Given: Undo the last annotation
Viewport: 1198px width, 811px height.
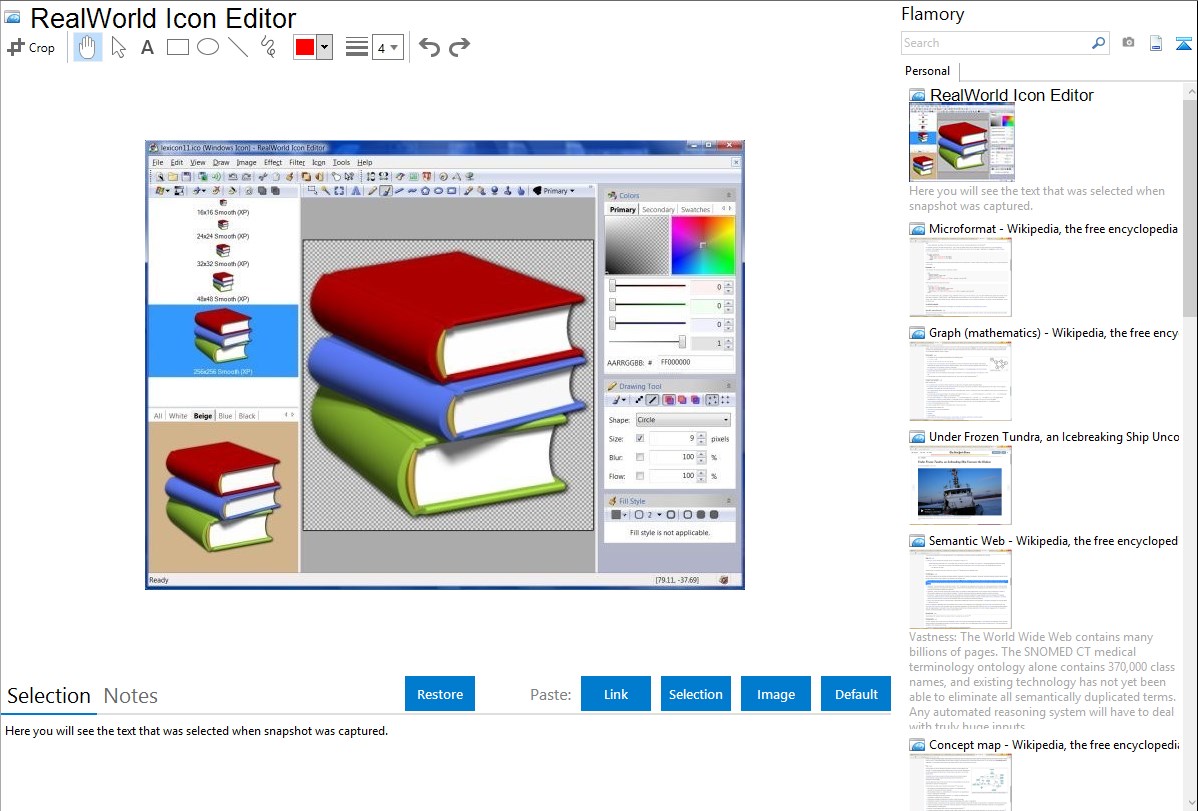Looking at the screenshot, I should (429, 47).
